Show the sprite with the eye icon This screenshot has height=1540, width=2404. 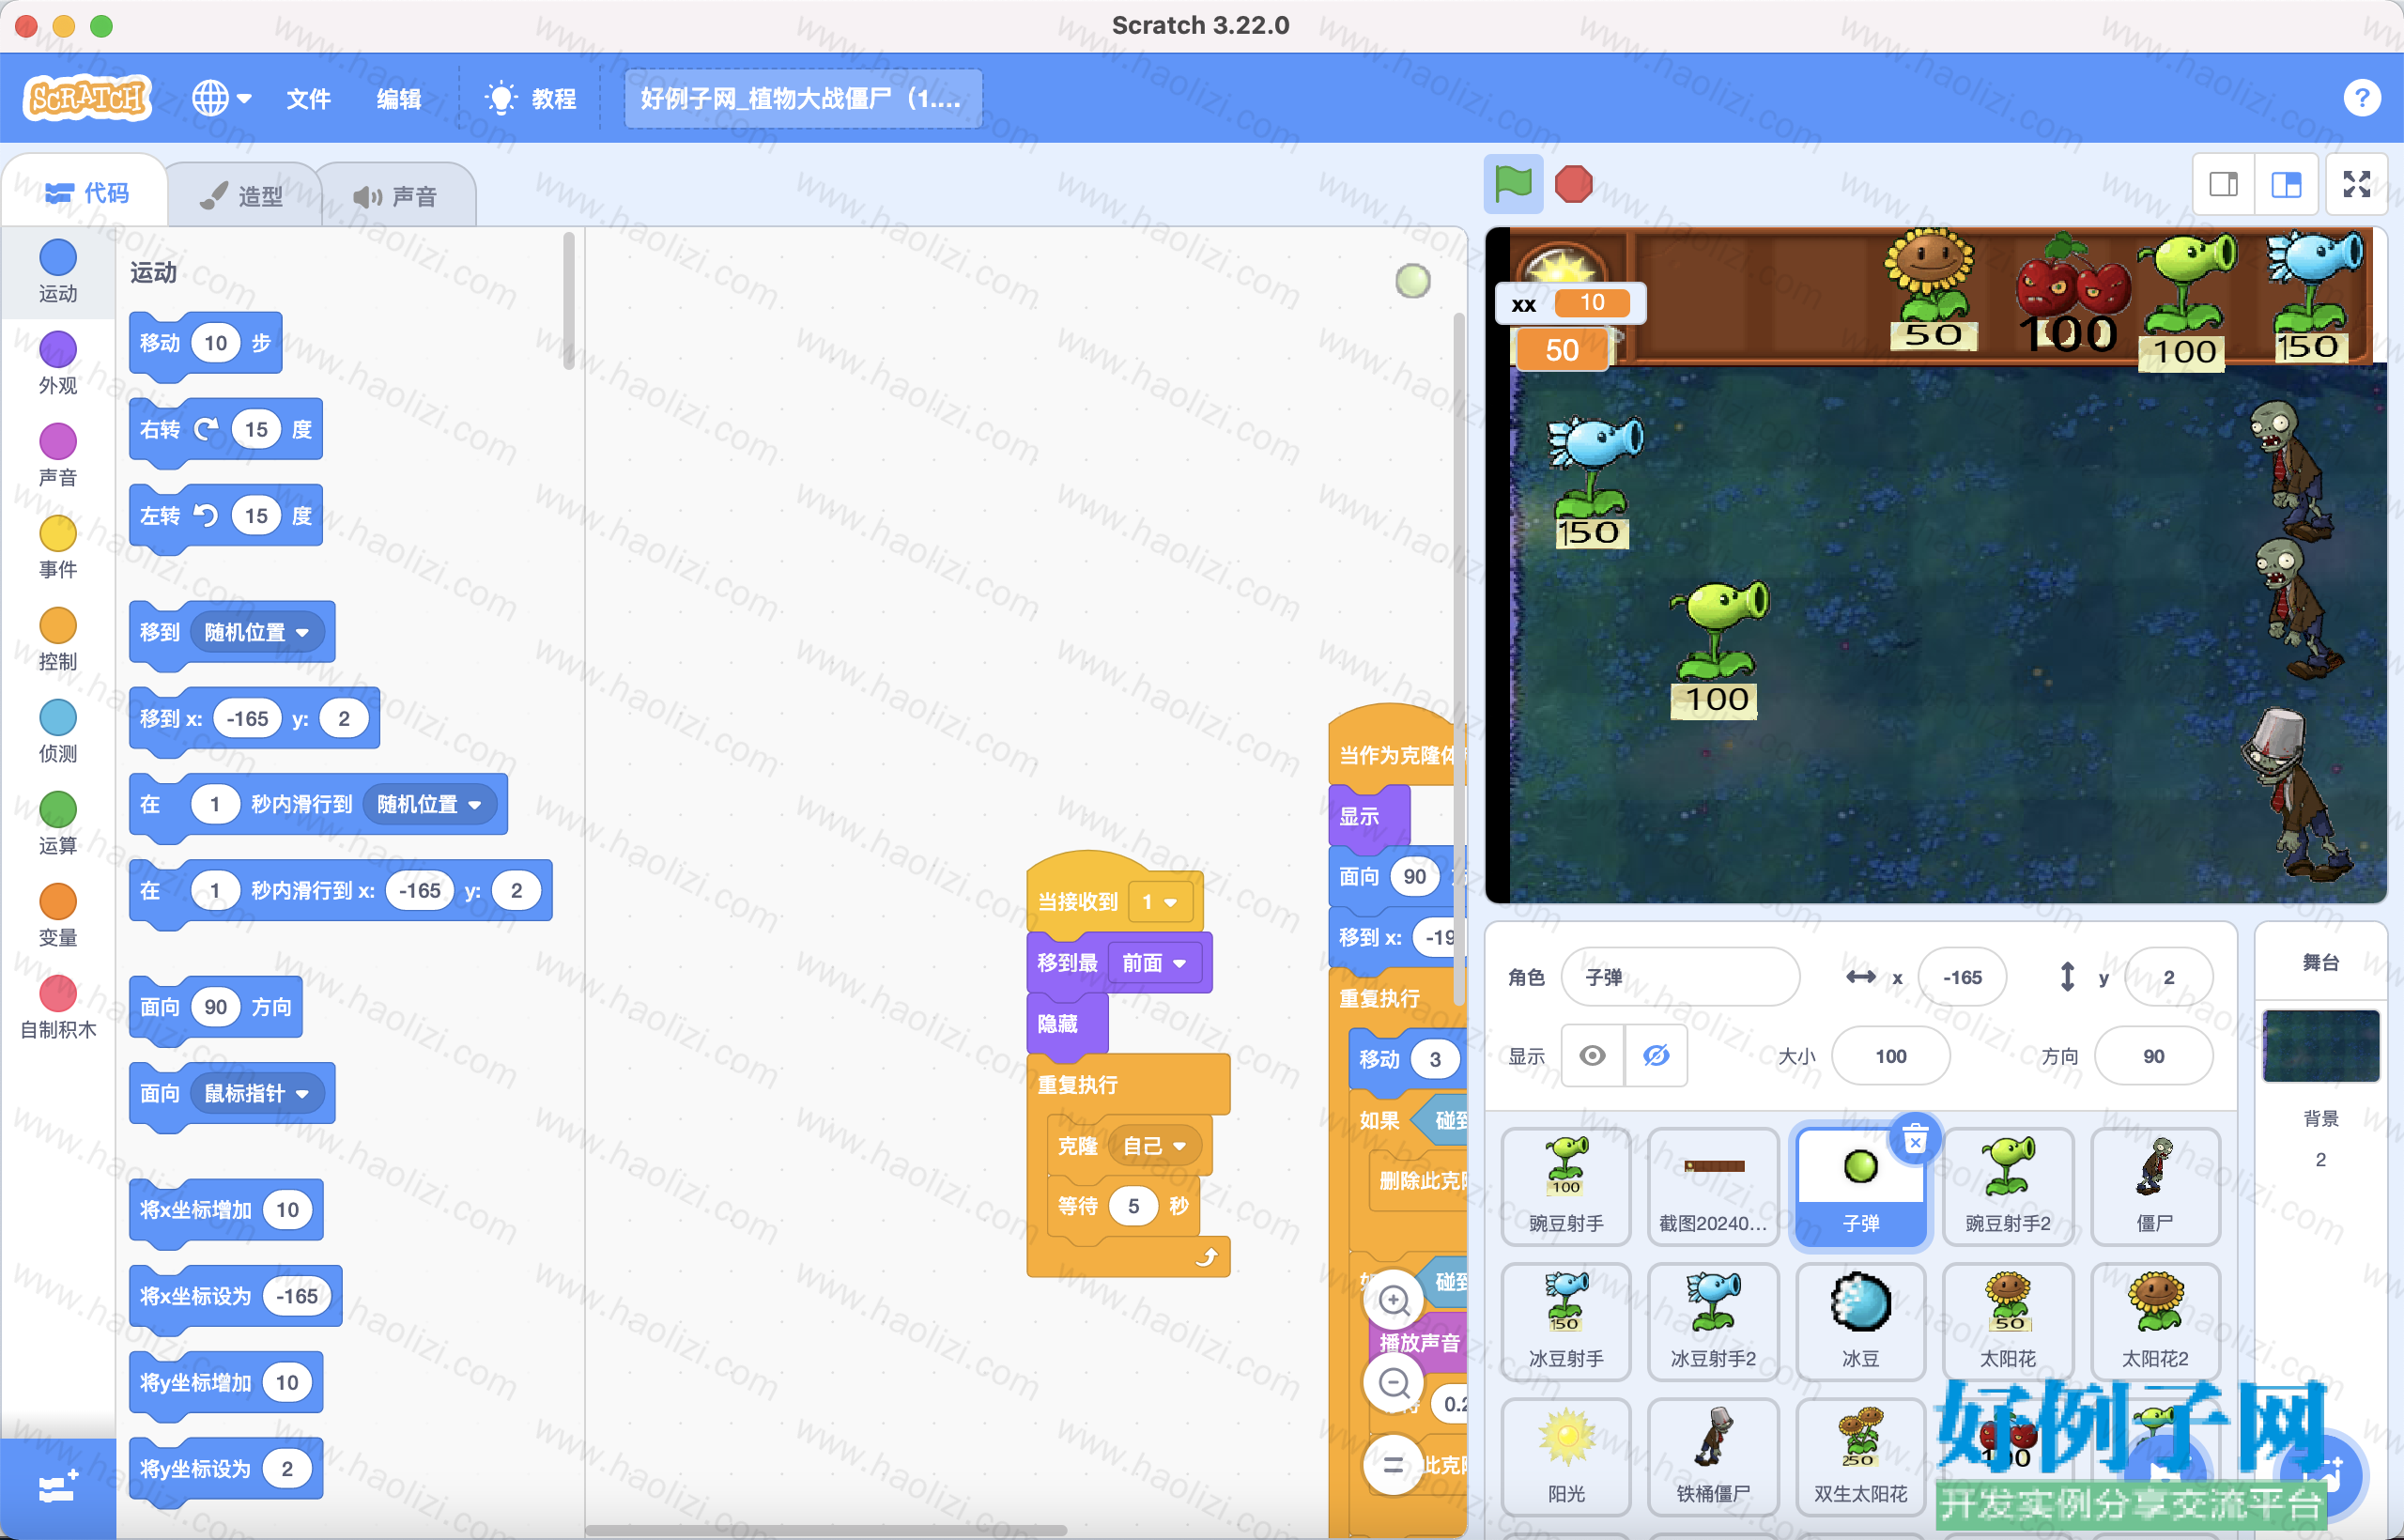tap(1593, 1055)
